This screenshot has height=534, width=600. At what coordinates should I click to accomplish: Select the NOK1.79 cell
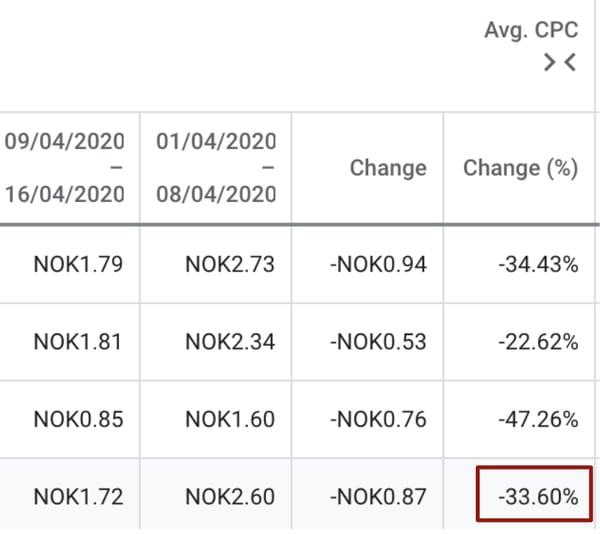(x=78, y=264)
